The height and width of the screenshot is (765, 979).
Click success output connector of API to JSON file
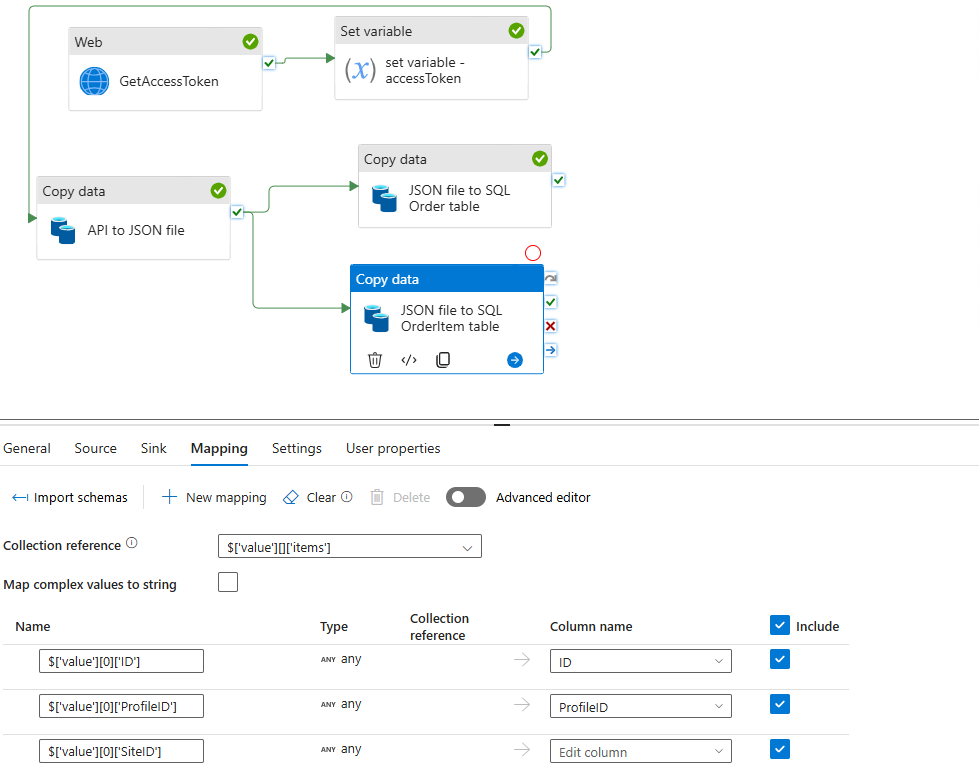point(237,212)
